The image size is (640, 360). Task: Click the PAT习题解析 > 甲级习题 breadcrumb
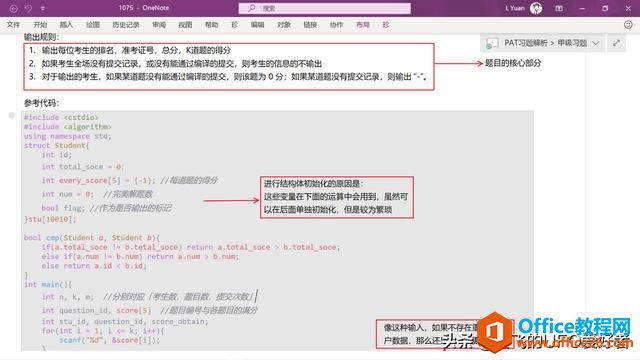545,43
